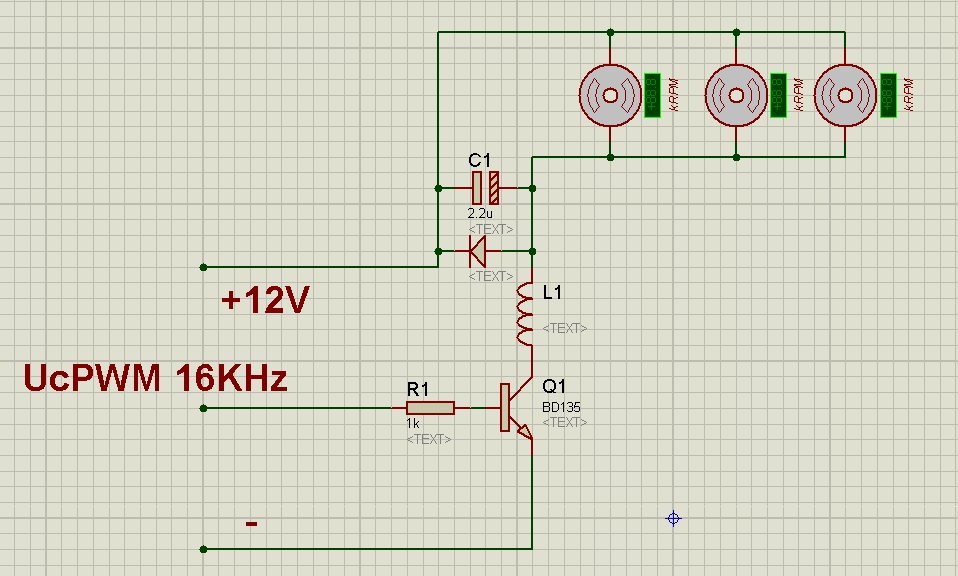
Task: Select the leftmost DC motor symbol
Action: [610, 95]
